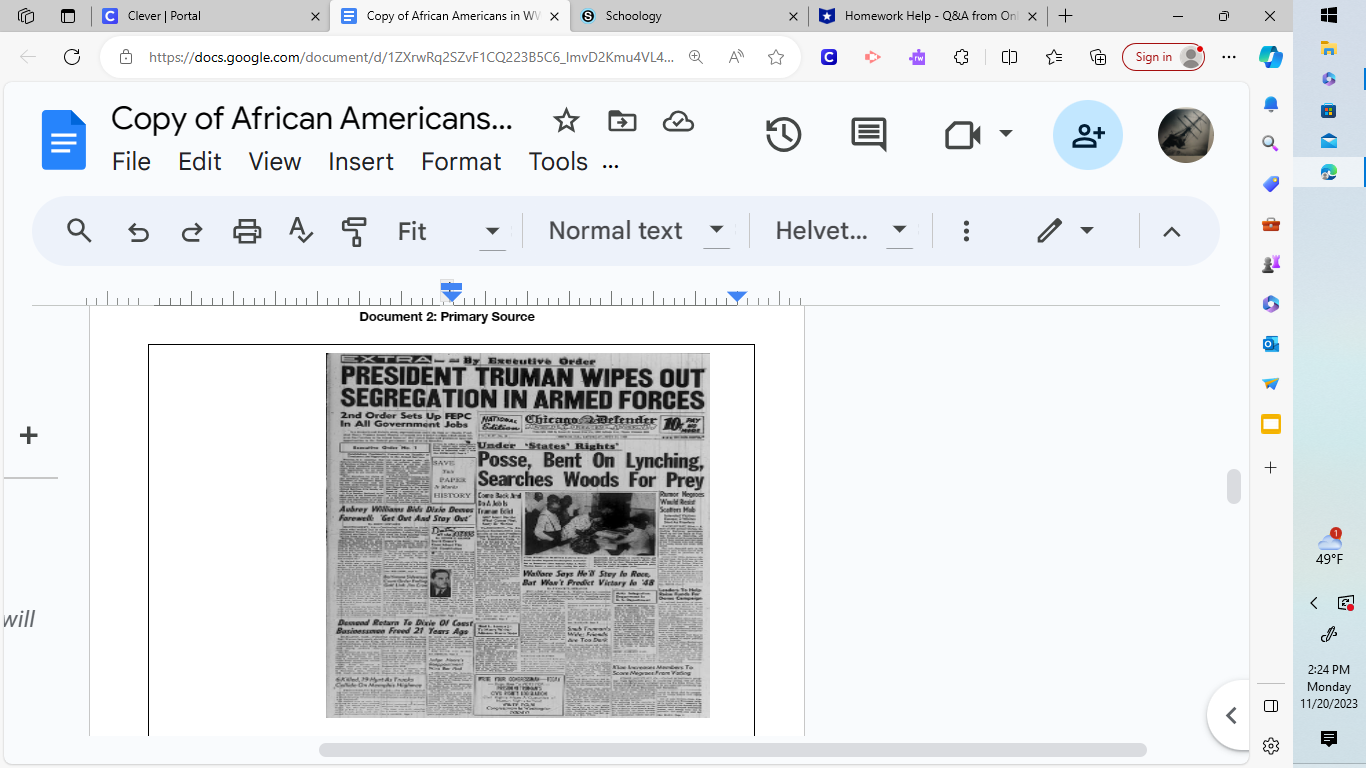This screenshot has width=1366, height=768.
Task: Open the Format menu
Action: [x=461, y=161]
